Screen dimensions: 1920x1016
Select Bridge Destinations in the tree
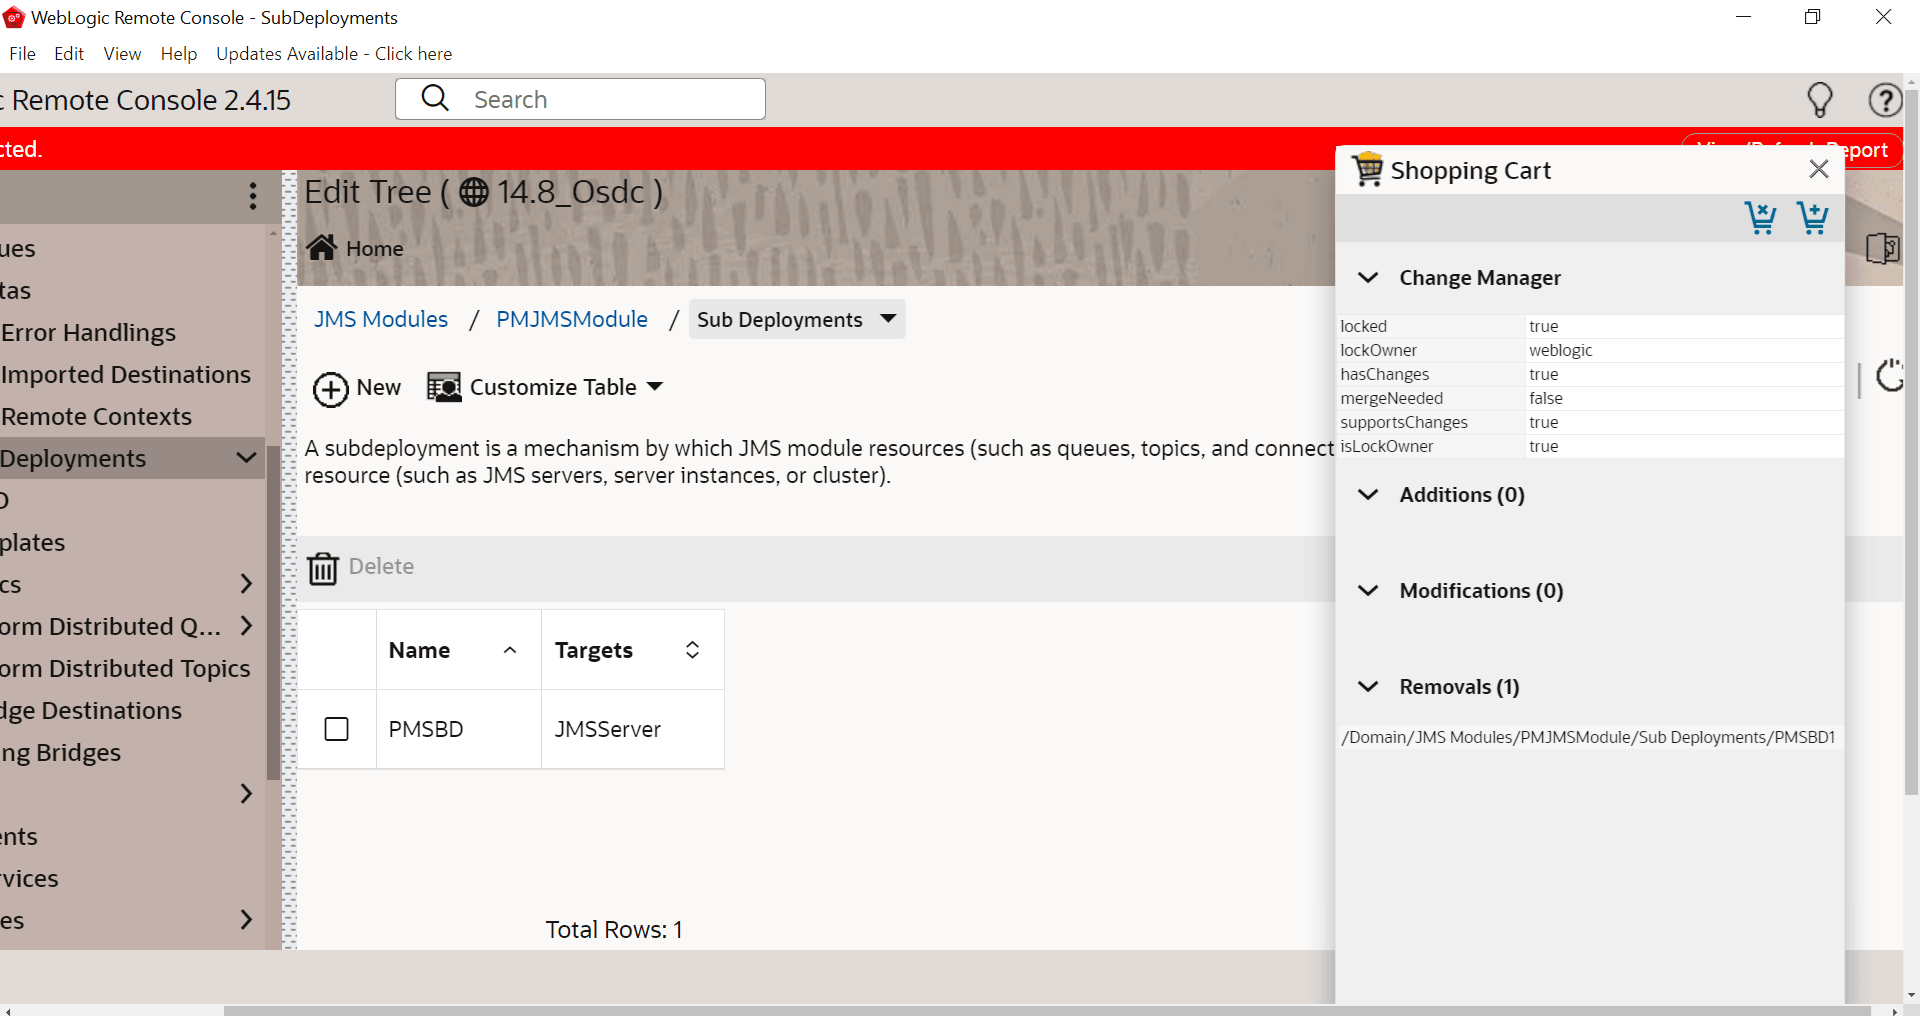coord(91,710)
